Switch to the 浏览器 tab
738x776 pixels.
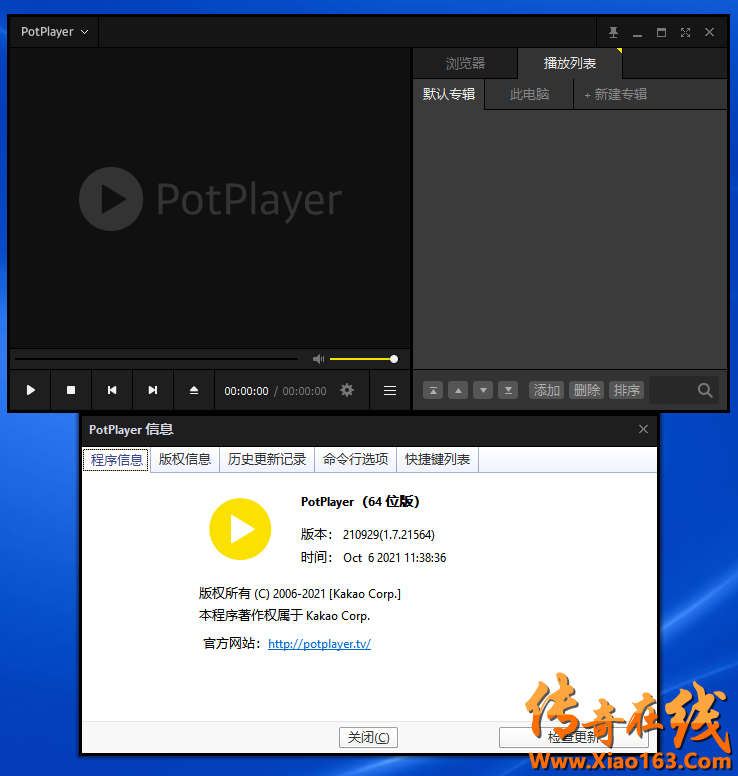465,63
